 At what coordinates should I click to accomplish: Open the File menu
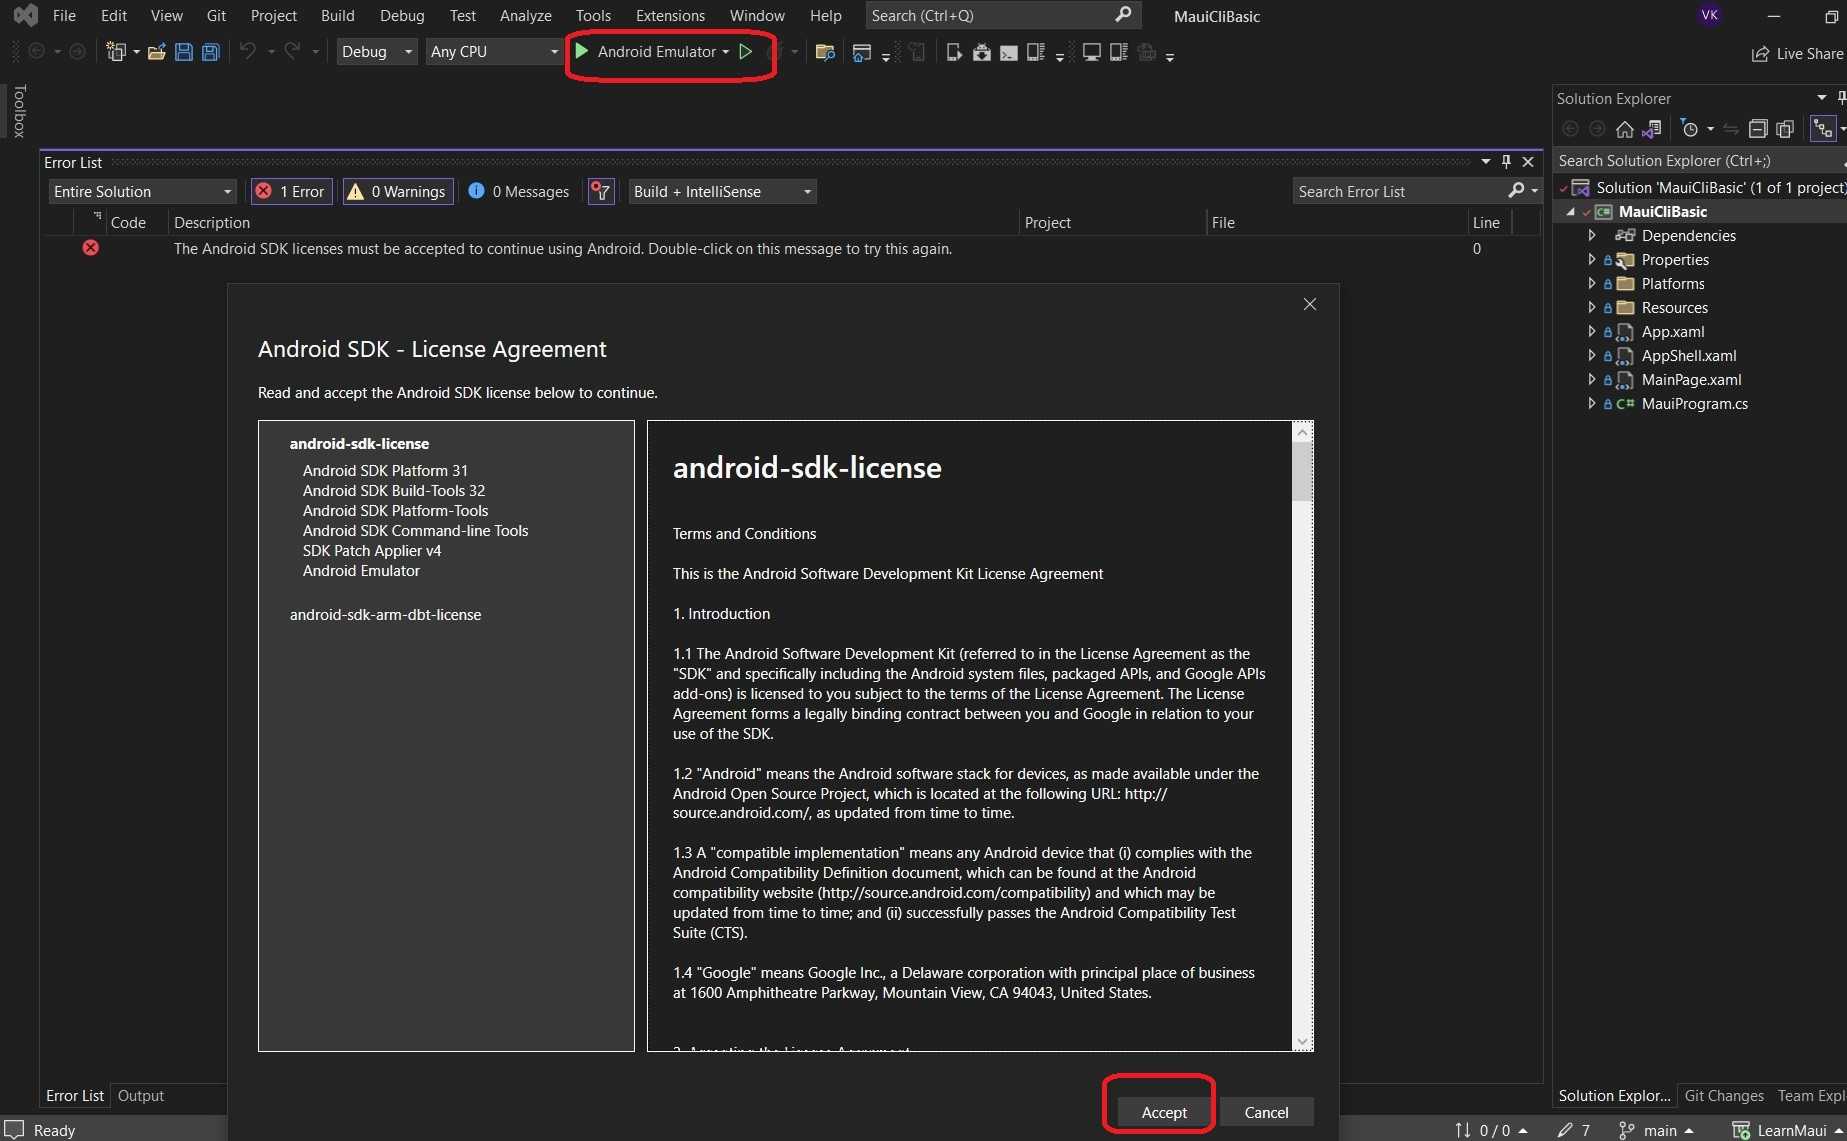(x=64, y=15)
